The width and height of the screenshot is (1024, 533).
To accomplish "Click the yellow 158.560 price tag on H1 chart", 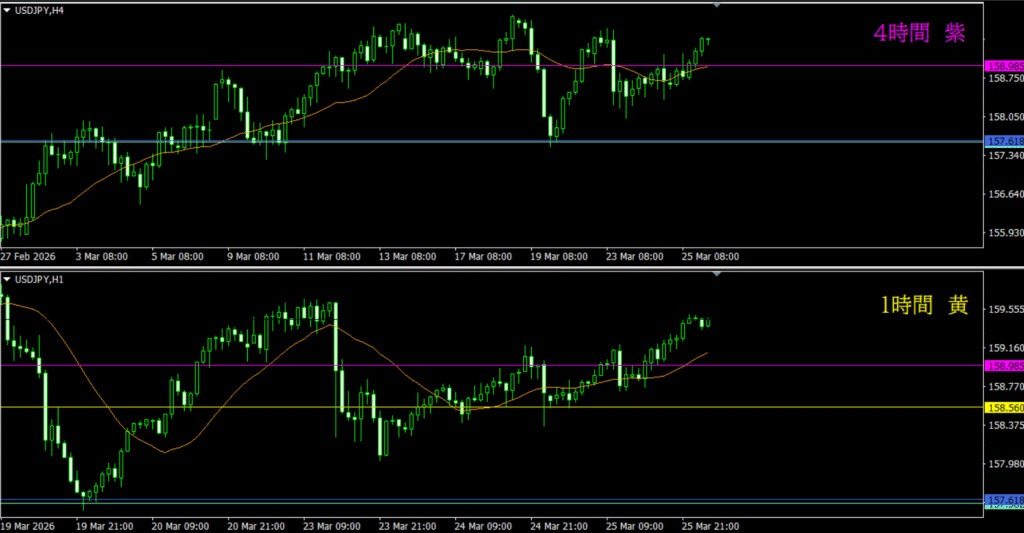I will 1004,408.
